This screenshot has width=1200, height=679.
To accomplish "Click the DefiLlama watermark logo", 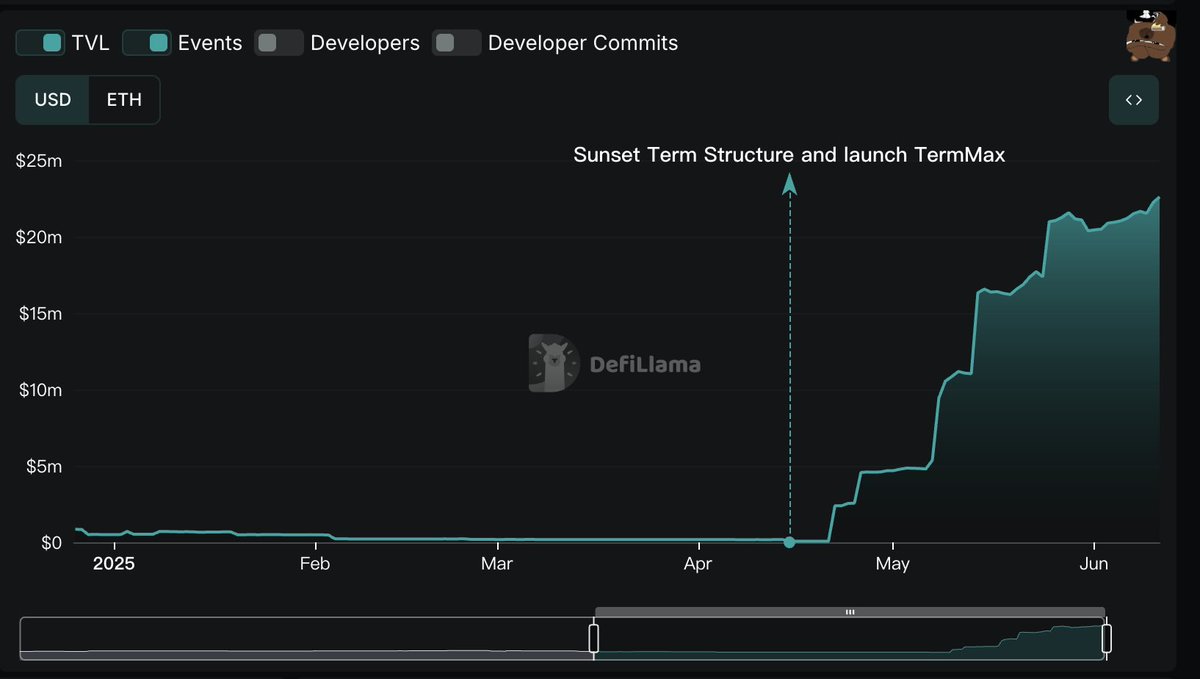I will (x=615, y=363).
